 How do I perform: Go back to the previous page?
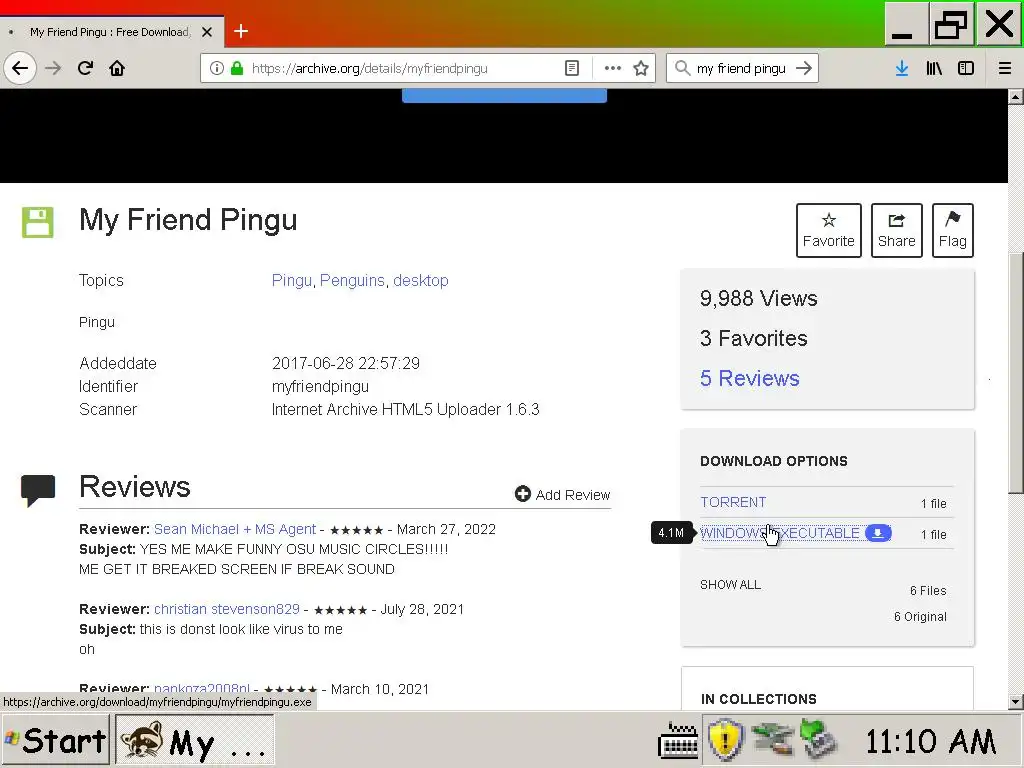[x=20, y=68]
